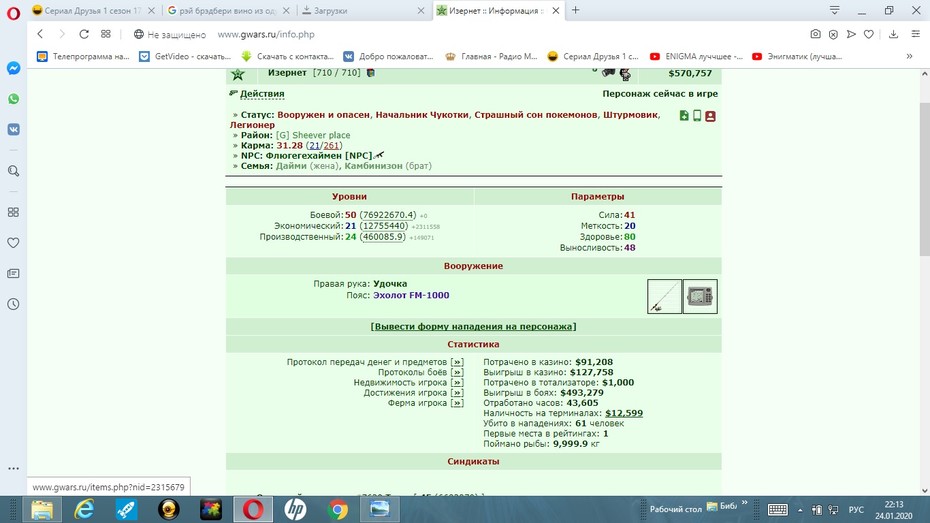Open browser downloads icon
Viewport: 930px width, 523px height.
coord(893,34)
